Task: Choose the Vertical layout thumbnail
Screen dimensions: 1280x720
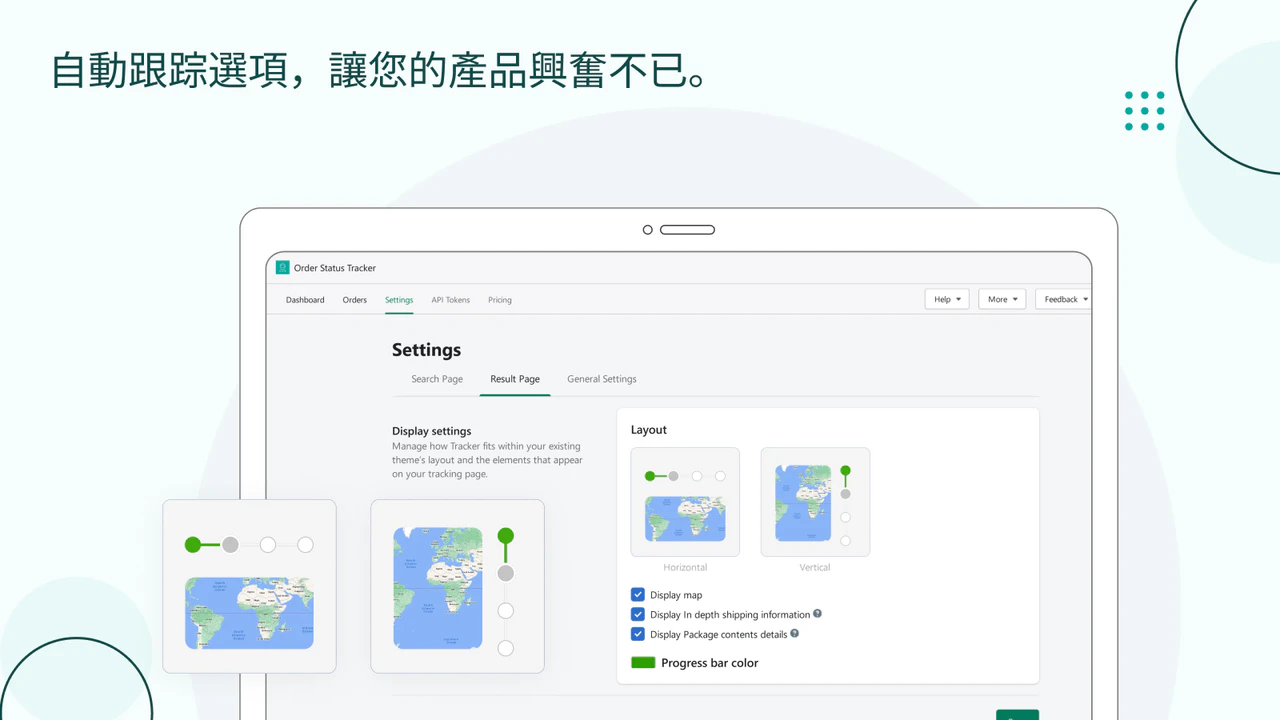Action: (x=815, y=502)
